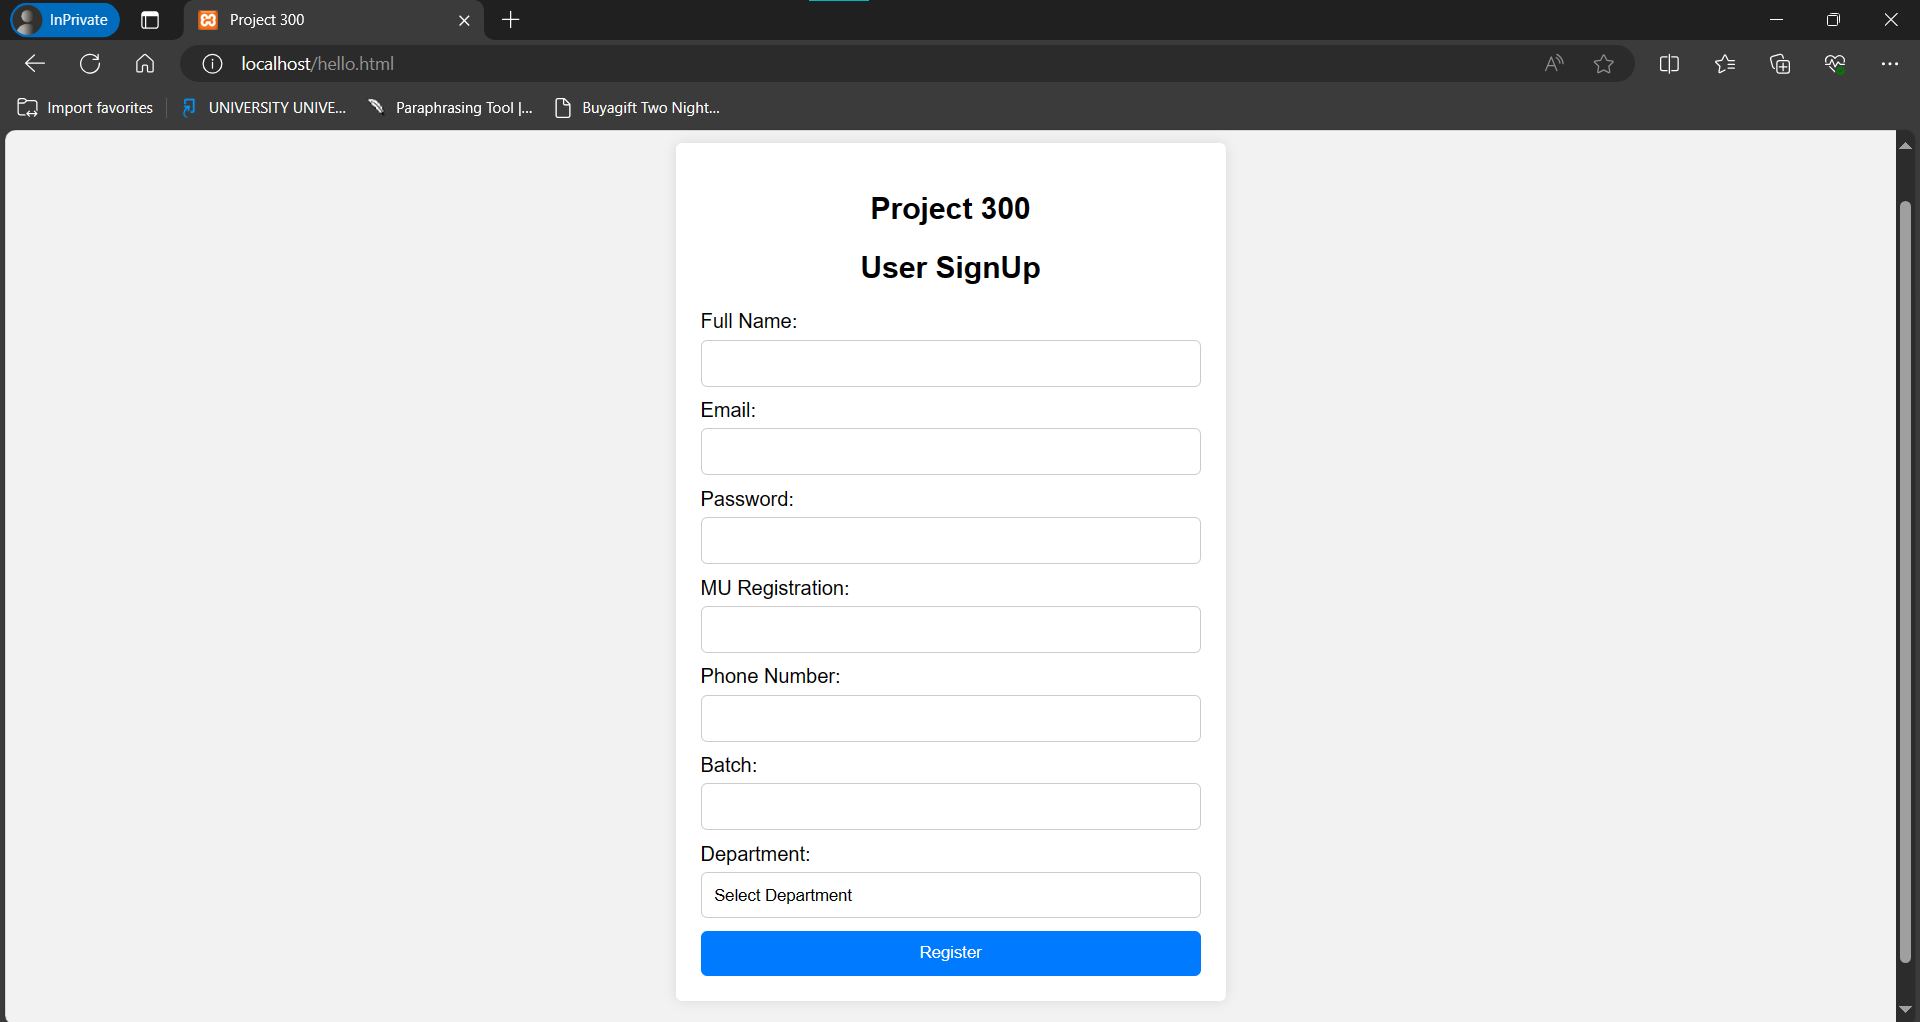Open UNIVERSITY UNIVE... bookmark

tap(264, 108)
